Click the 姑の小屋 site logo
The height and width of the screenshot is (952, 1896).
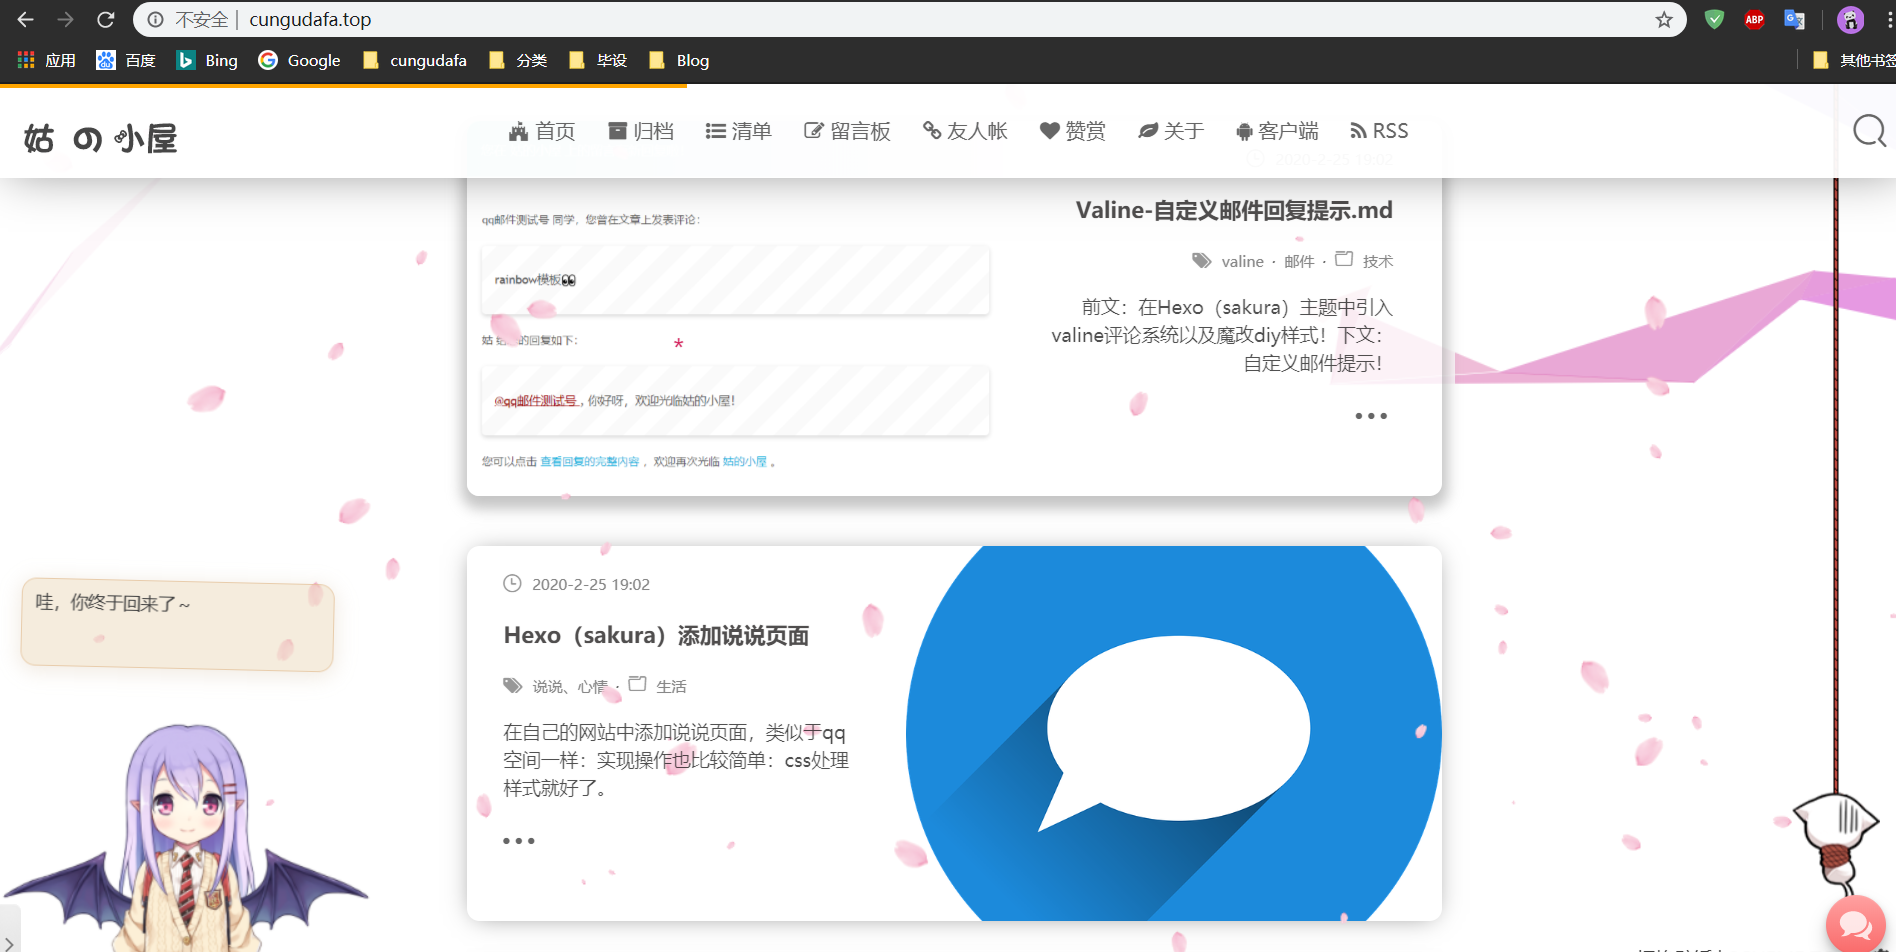(x=100, y=138)
